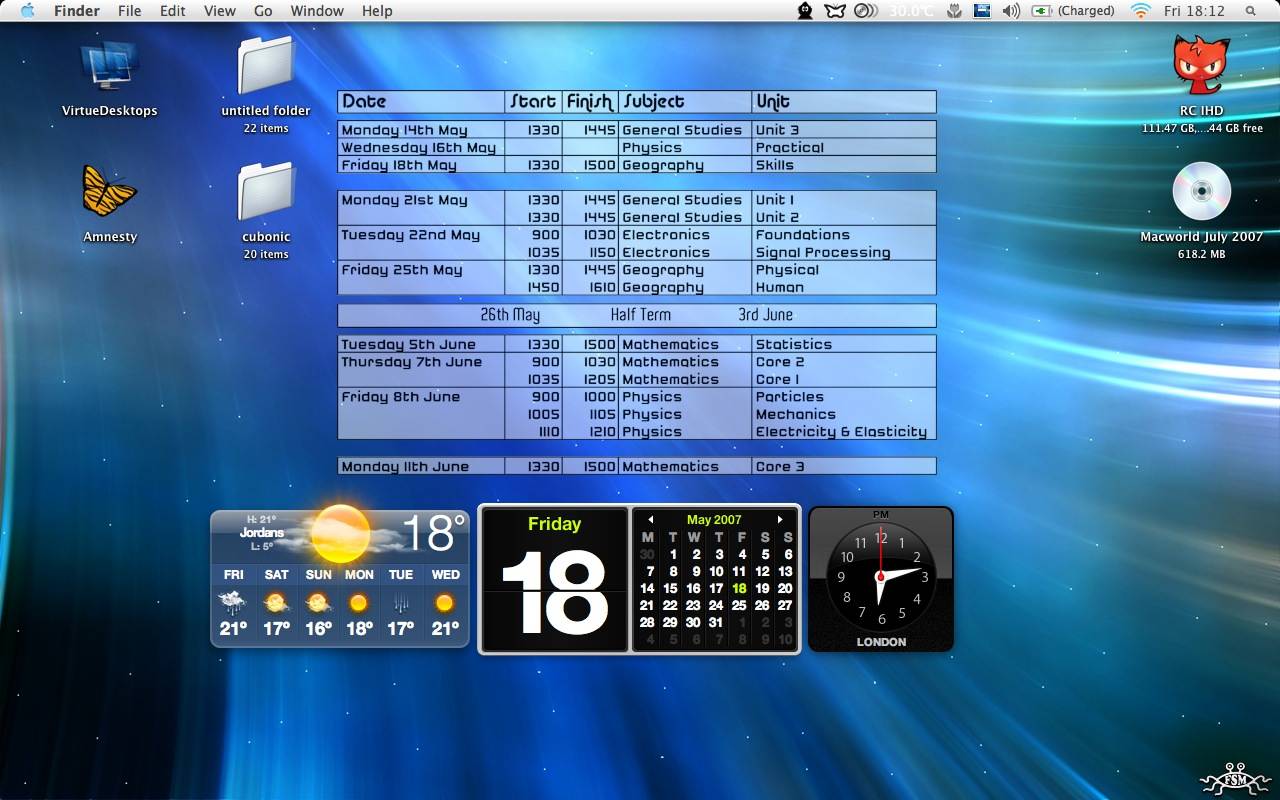Click the sun icon in weather widget
Screen dimensions: 1280x800
pos(340,533)
